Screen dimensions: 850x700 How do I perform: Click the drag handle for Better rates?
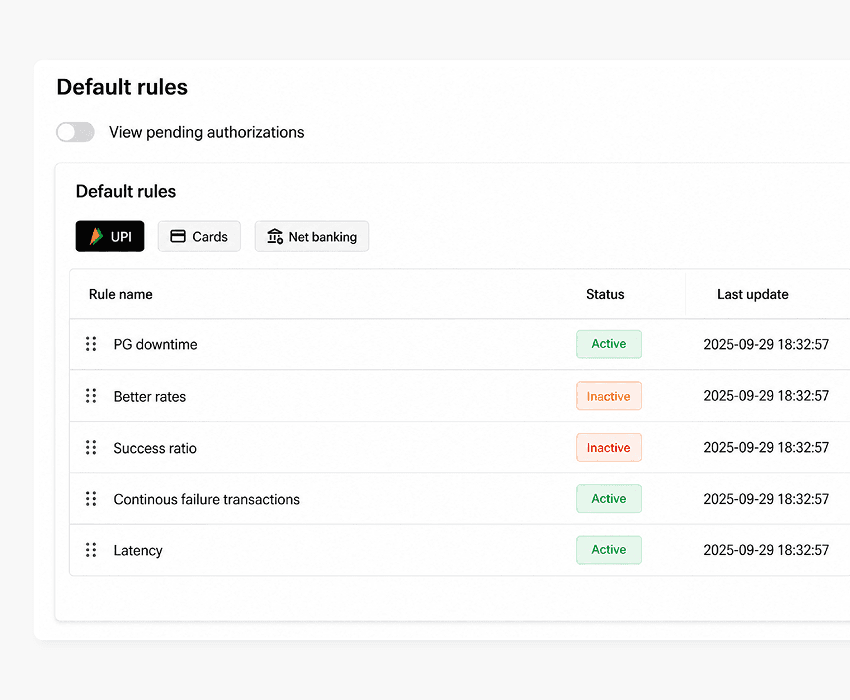pyautogui.click(x=91, y=396)
